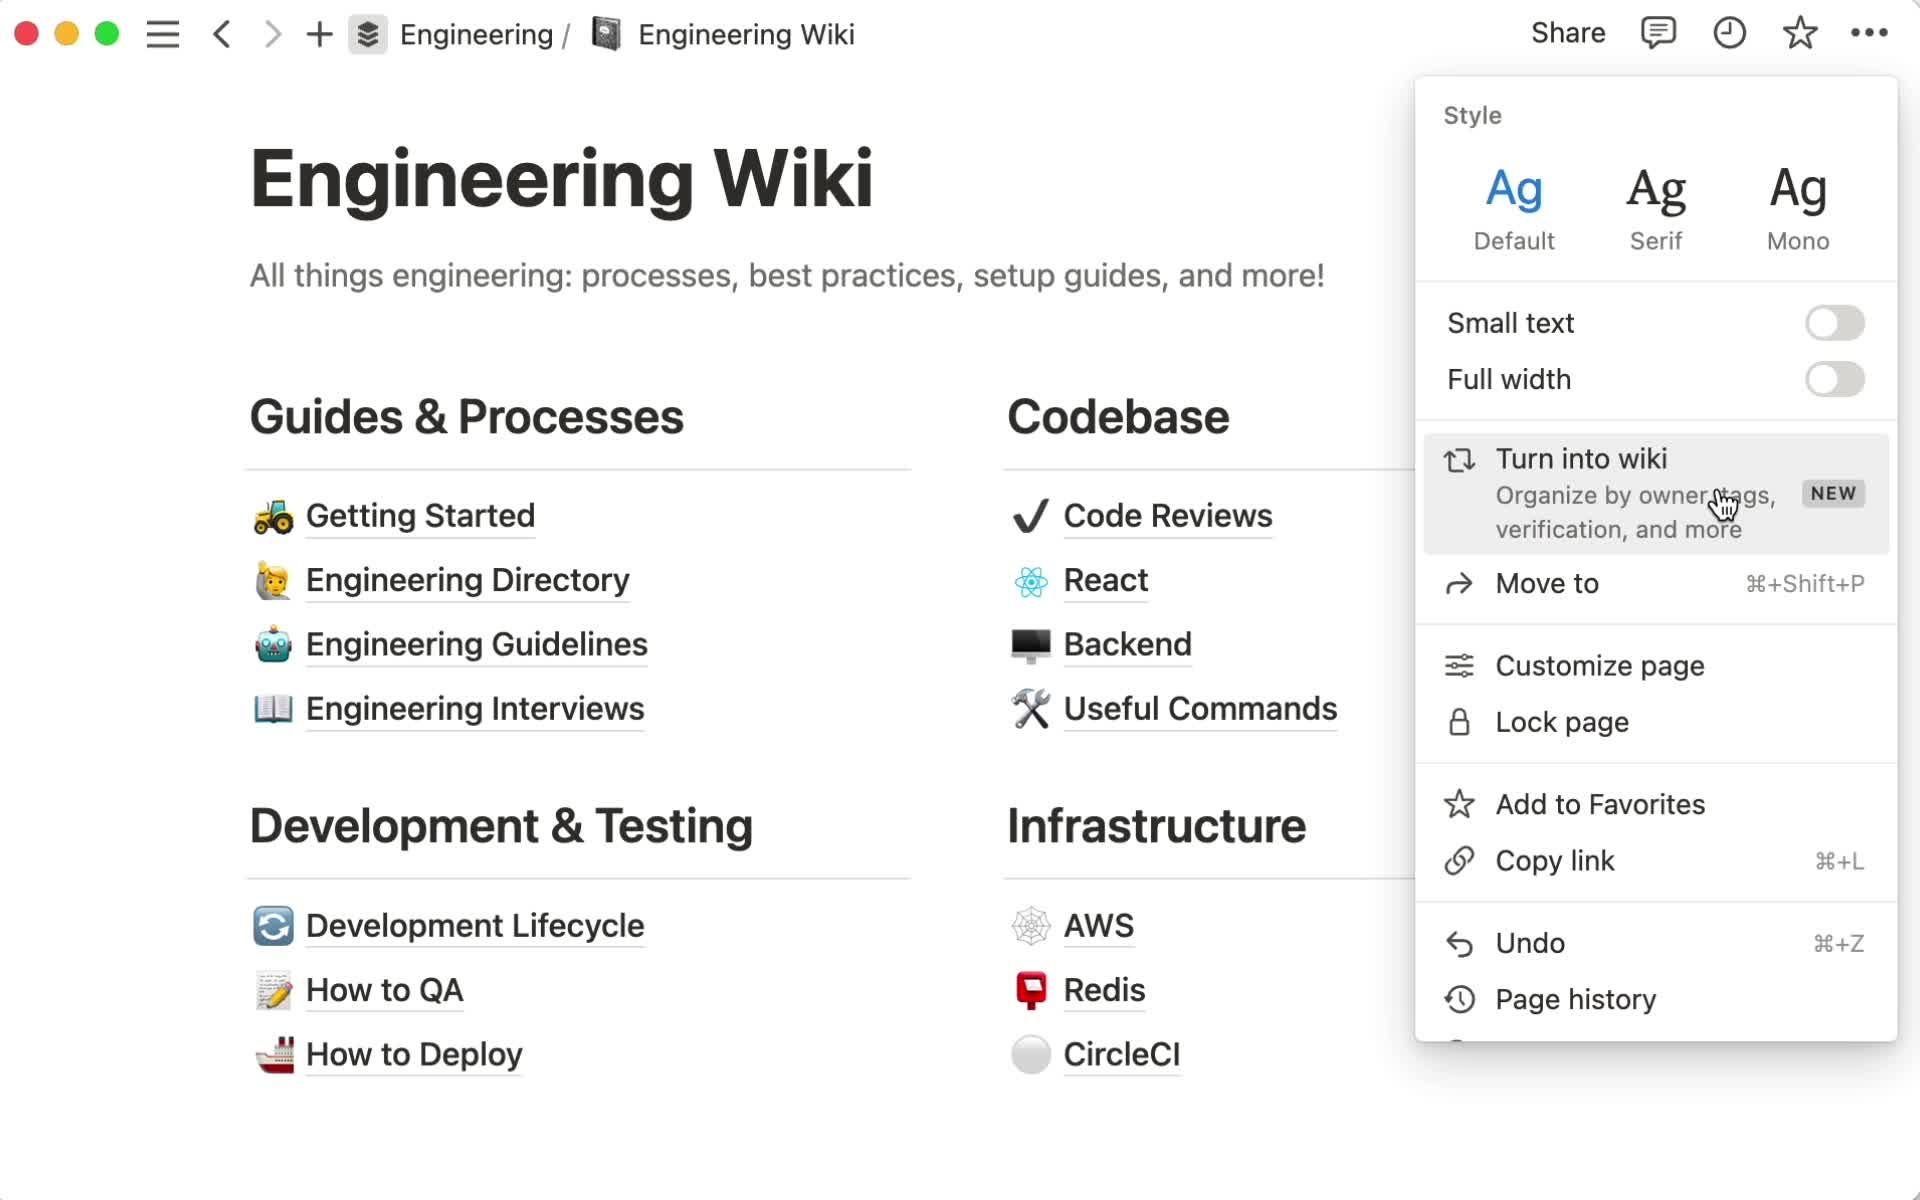Enable Full width

(1834, 379)
